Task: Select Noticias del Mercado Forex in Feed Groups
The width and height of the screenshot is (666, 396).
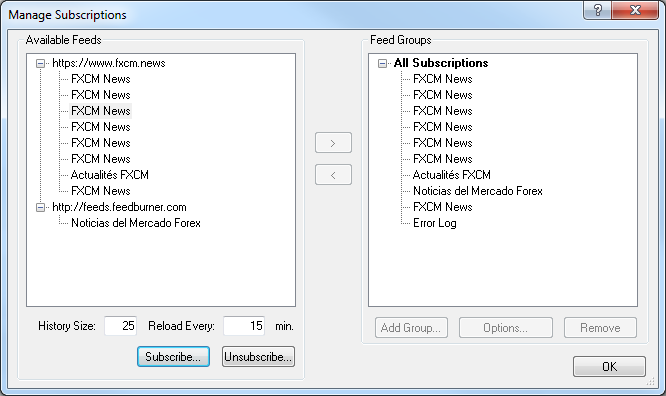Action: pos(478,191)
